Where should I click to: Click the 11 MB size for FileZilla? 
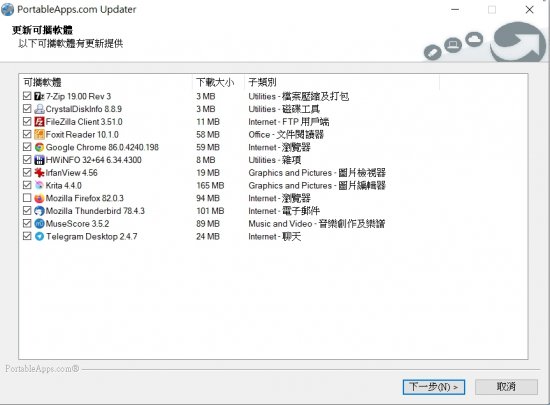pyautogui.click(x=208, y=122)
